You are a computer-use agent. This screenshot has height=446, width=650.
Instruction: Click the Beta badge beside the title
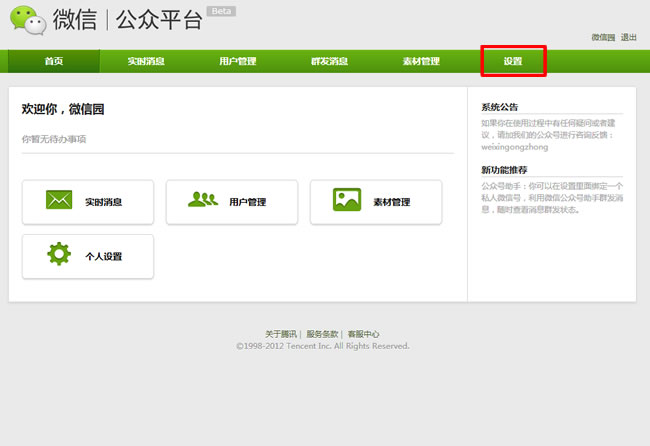[221, 11]
